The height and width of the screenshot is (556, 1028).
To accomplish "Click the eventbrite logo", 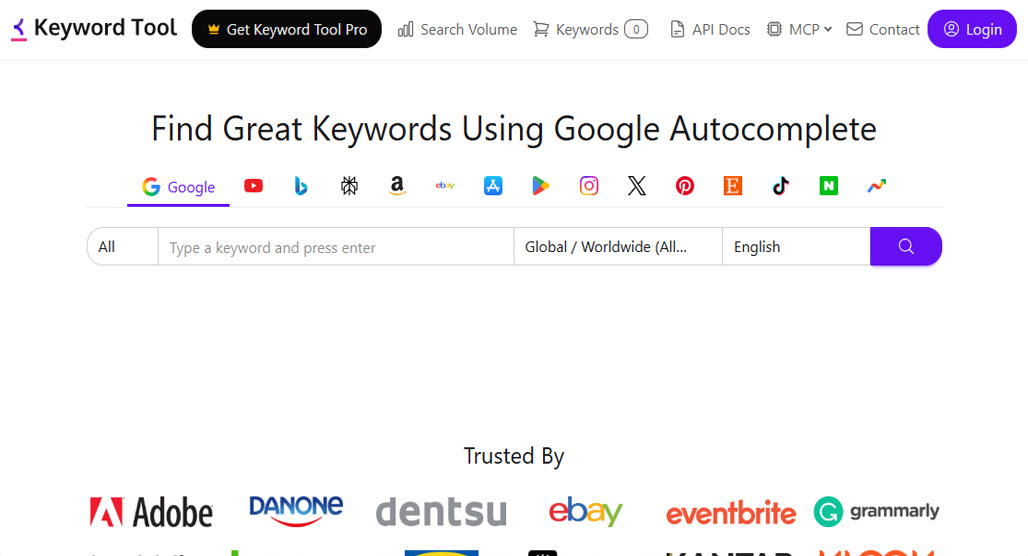I will pos(731,513).
